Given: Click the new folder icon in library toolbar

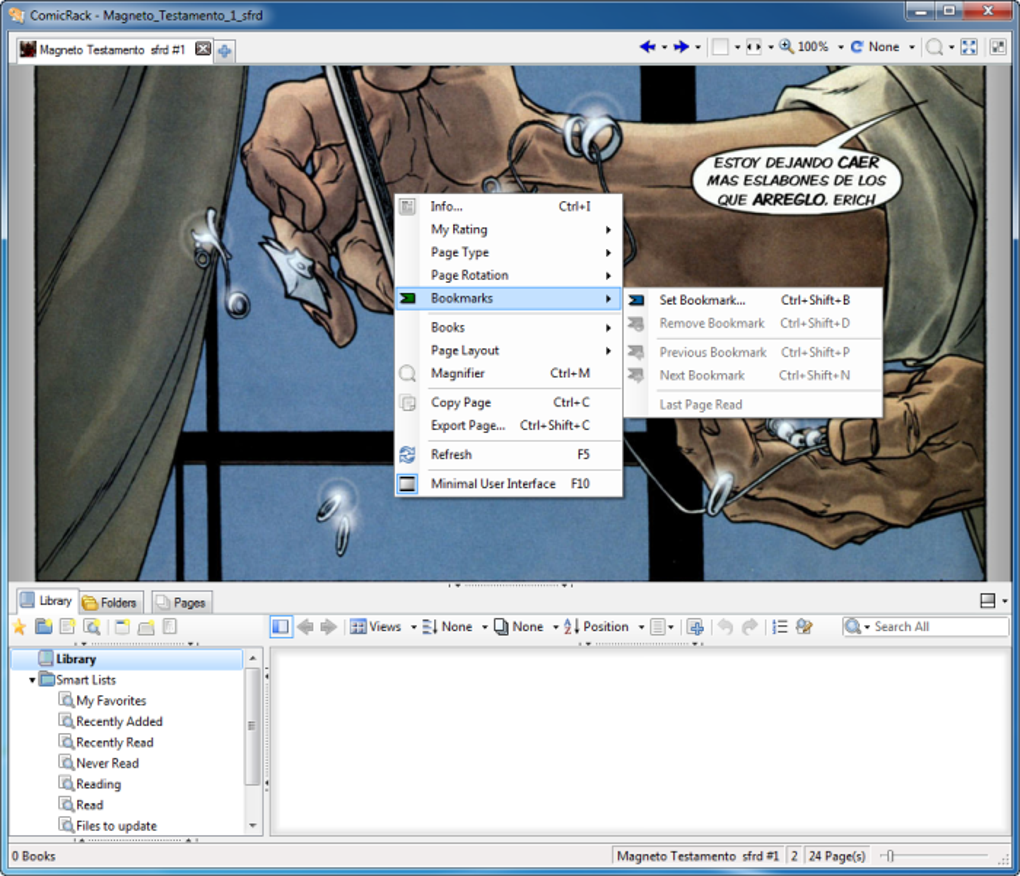Looking at the screenshot, I should click(44, 627).
